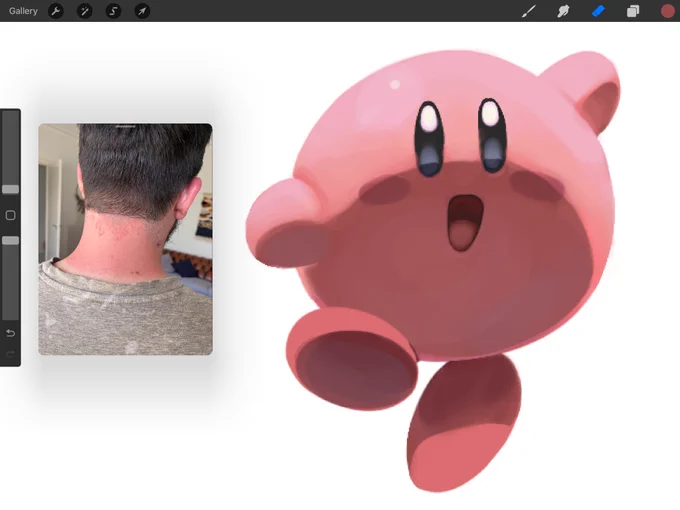Open the Adjustments magic wand menu
The width and height of the screenshot is (680, 510).
click(85, 11)
